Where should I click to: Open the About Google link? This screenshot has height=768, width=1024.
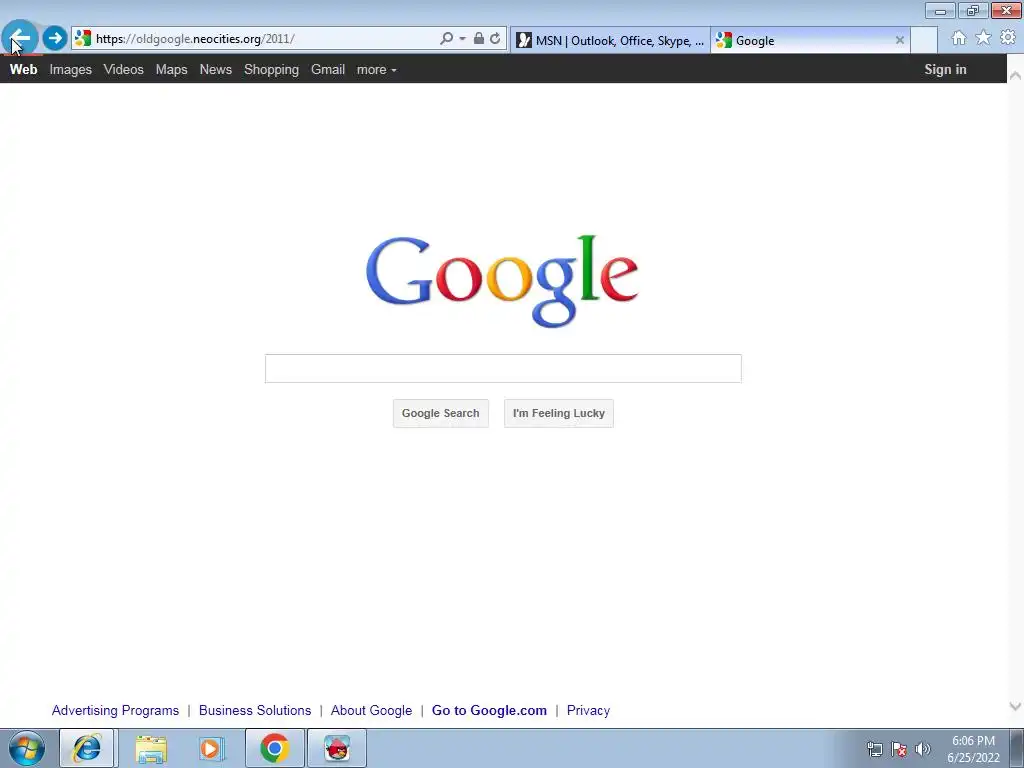(371, 710)
